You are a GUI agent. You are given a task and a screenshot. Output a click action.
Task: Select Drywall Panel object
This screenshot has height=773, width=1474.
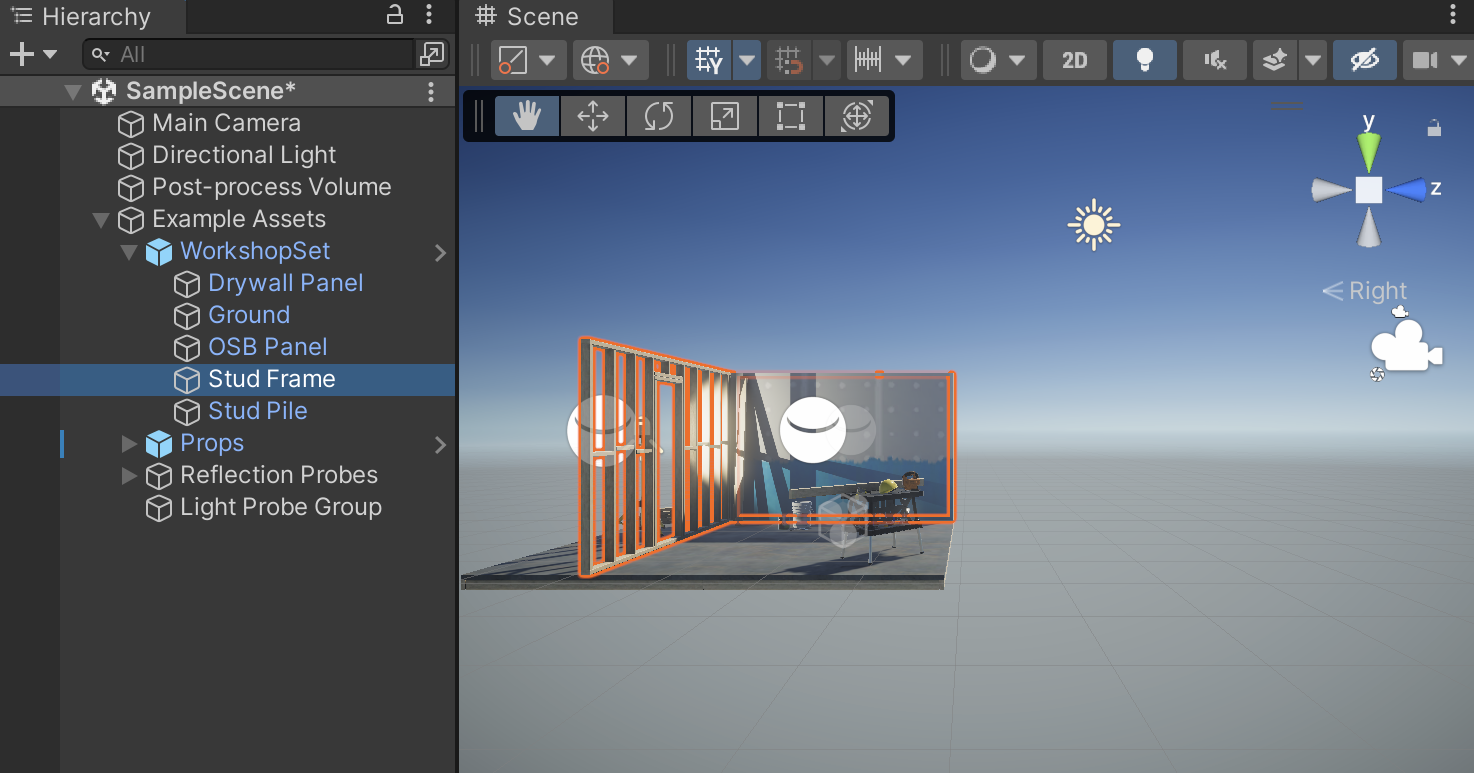(285, 283)
